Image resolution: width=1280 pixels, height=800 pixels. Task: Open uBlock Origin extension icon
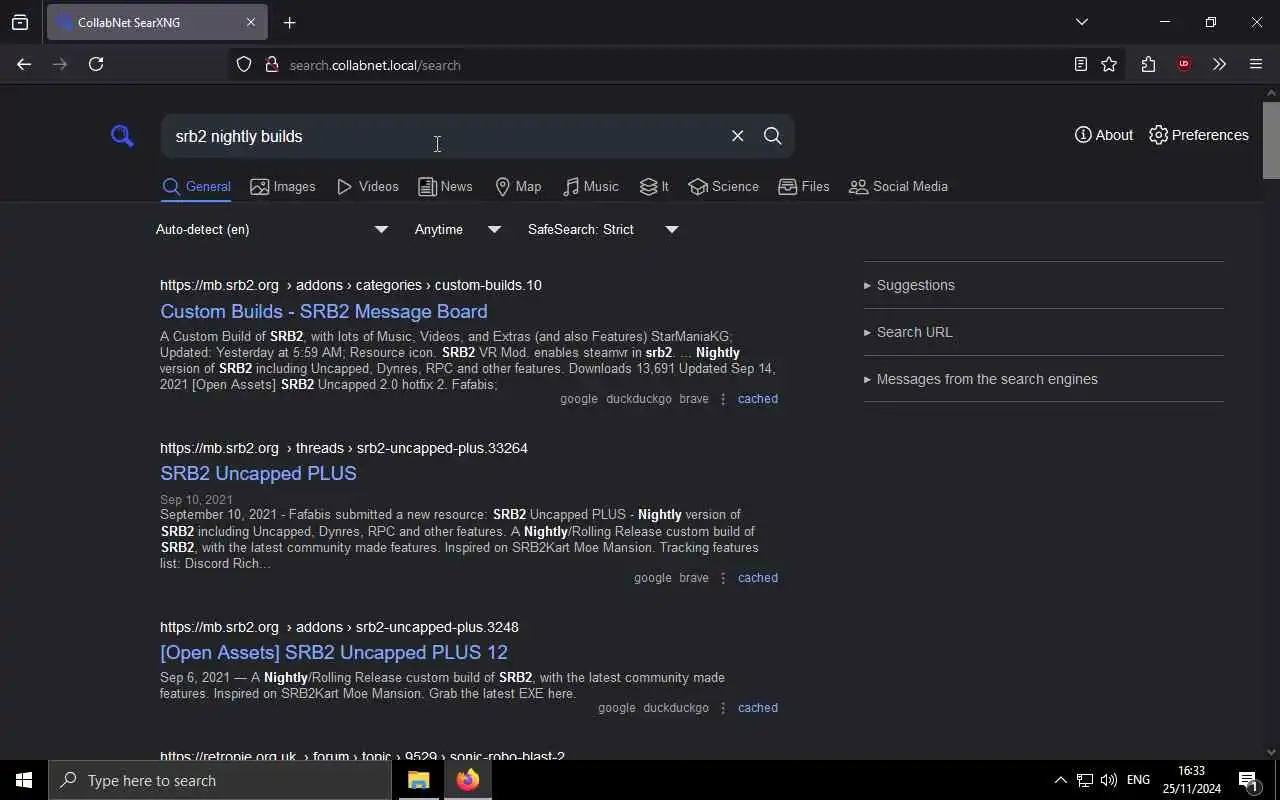pos(1184,65)
